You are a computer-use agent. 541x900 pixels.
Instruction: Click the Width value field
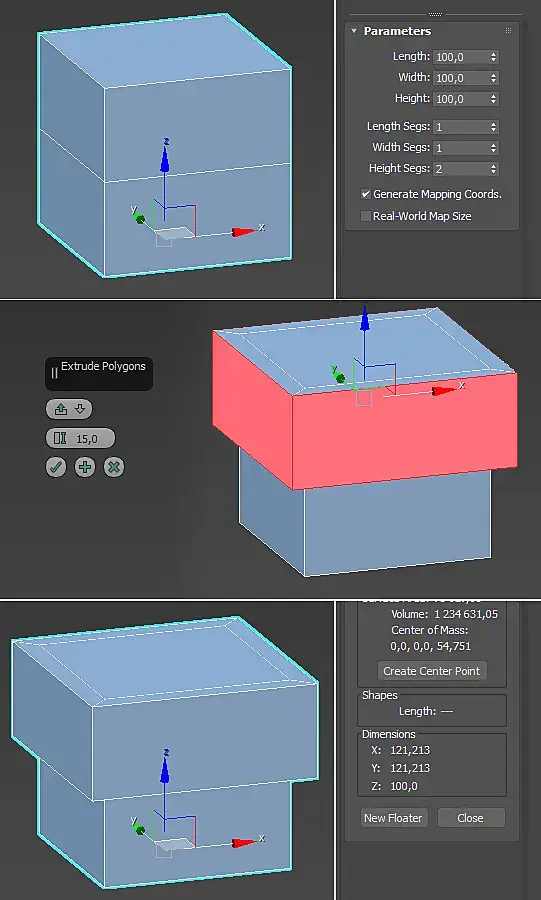461,78
